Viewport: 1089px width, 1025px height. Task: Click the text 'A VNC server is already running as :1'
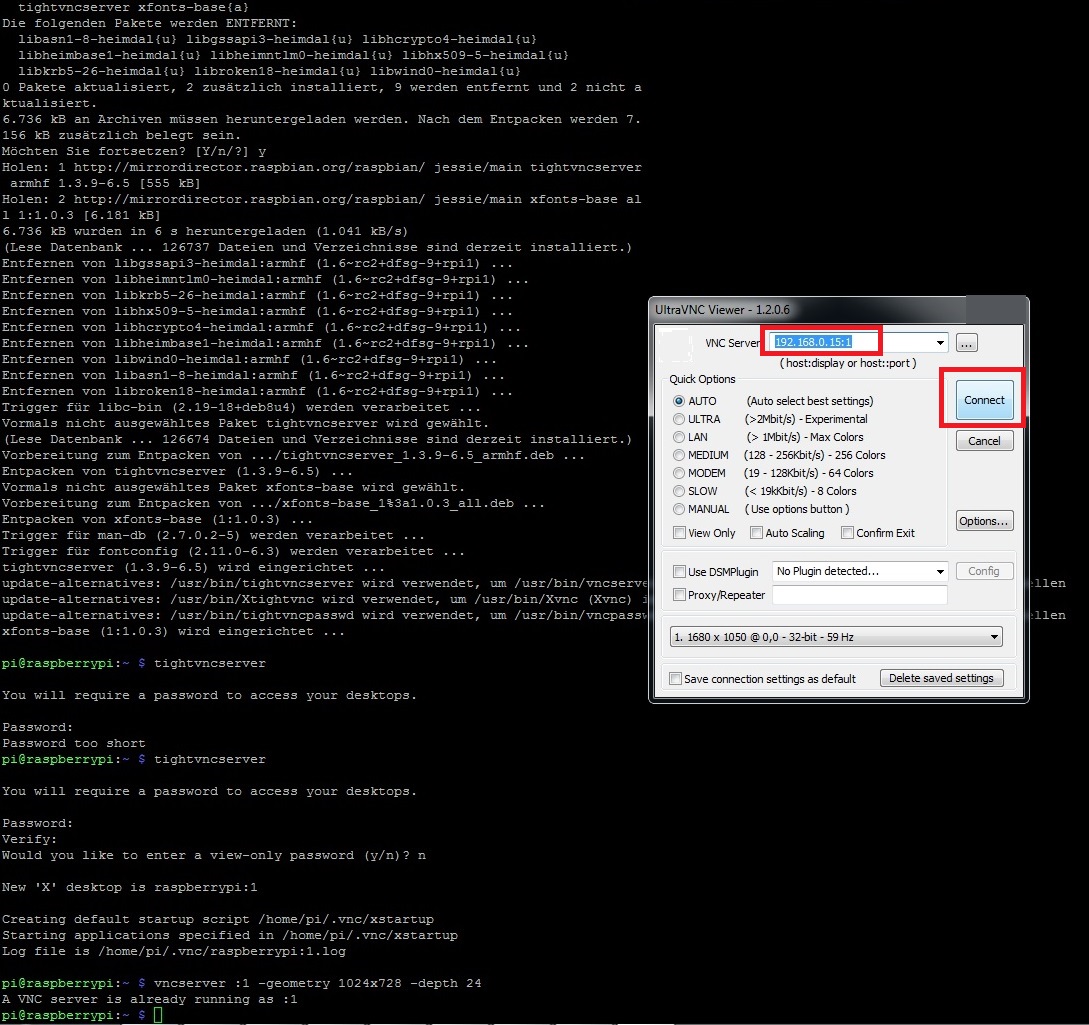point(149,999)
